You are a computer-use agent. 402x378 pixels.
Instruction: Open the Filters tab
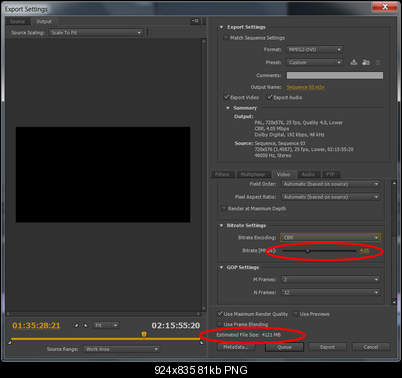click(x=222, y=174)
